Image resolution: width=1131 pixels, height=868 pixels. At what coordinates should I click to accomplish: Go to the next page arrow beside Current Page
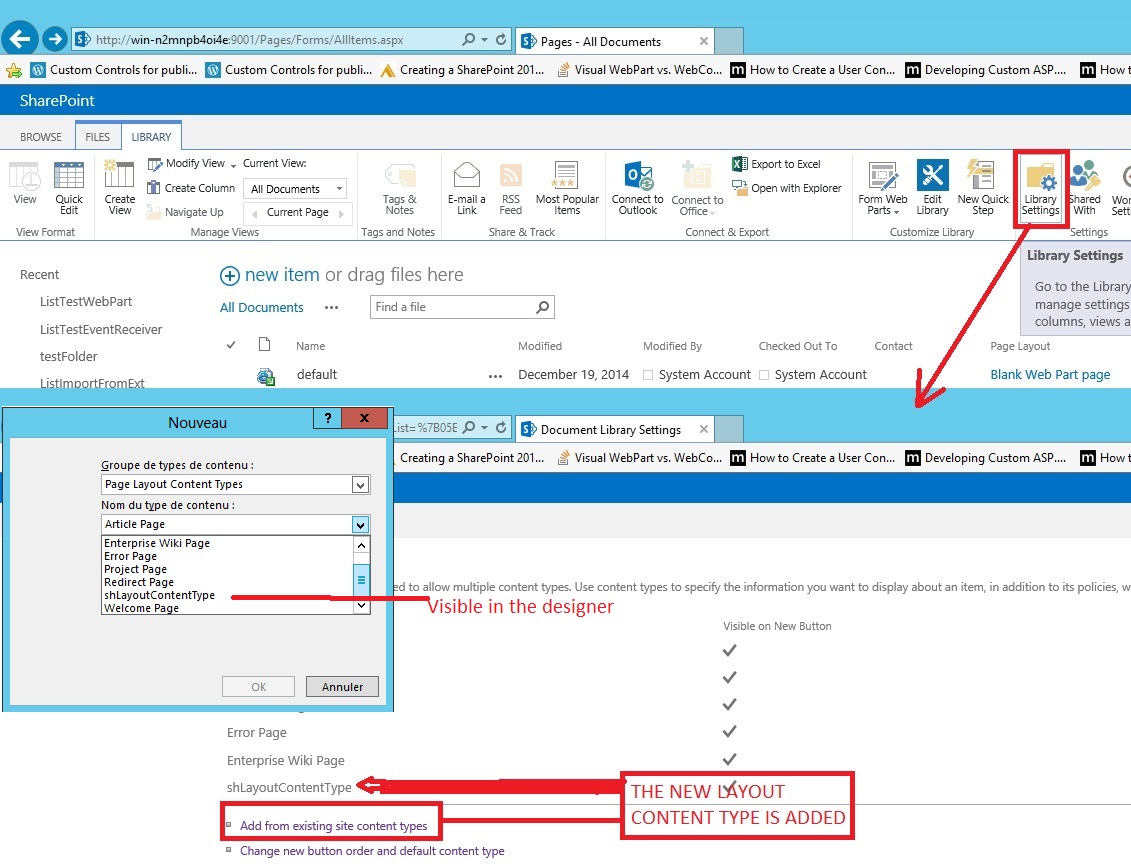click(341, 213)
